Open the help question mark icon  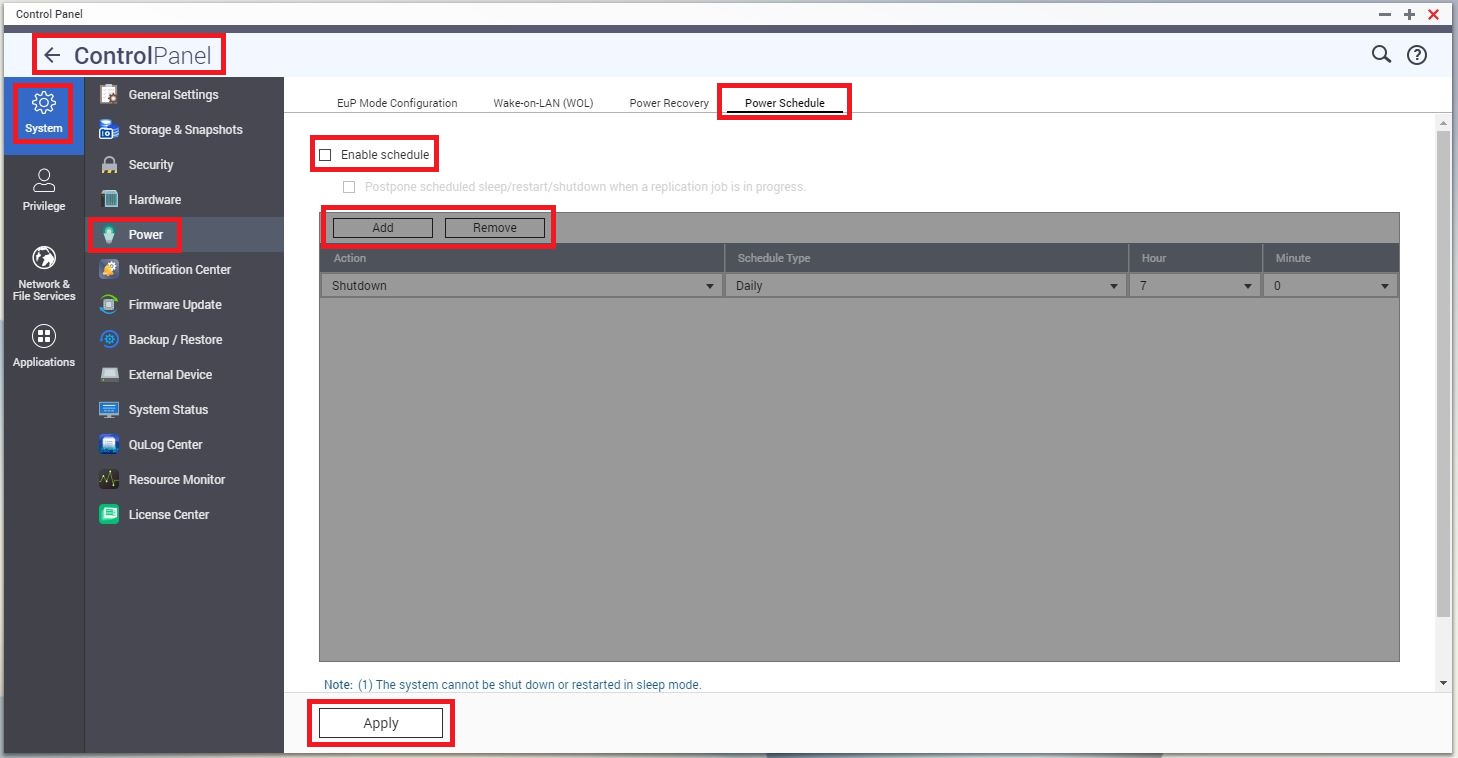(1416, 56)
